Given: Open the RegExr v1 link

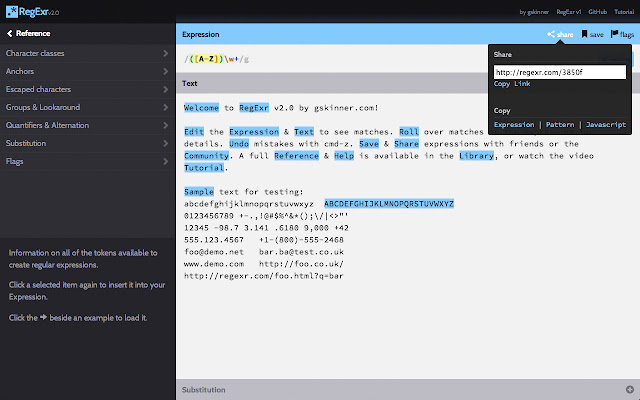Looking at the screenshot, I should pos(569,12).
